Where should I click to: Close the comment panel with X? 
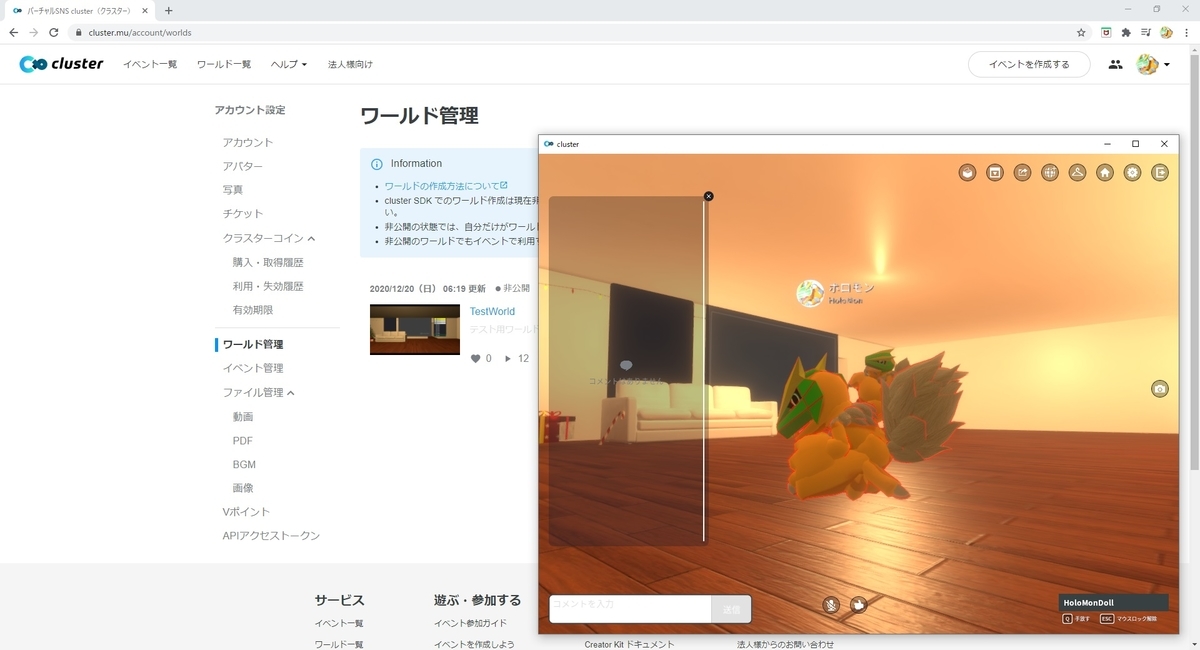(x=708, y=196)
